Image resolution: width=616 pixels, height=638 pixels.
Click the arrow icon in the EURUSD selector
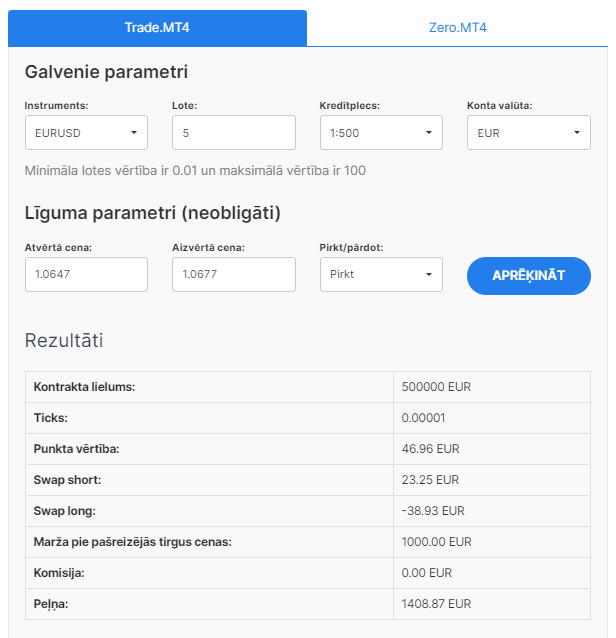134,133
